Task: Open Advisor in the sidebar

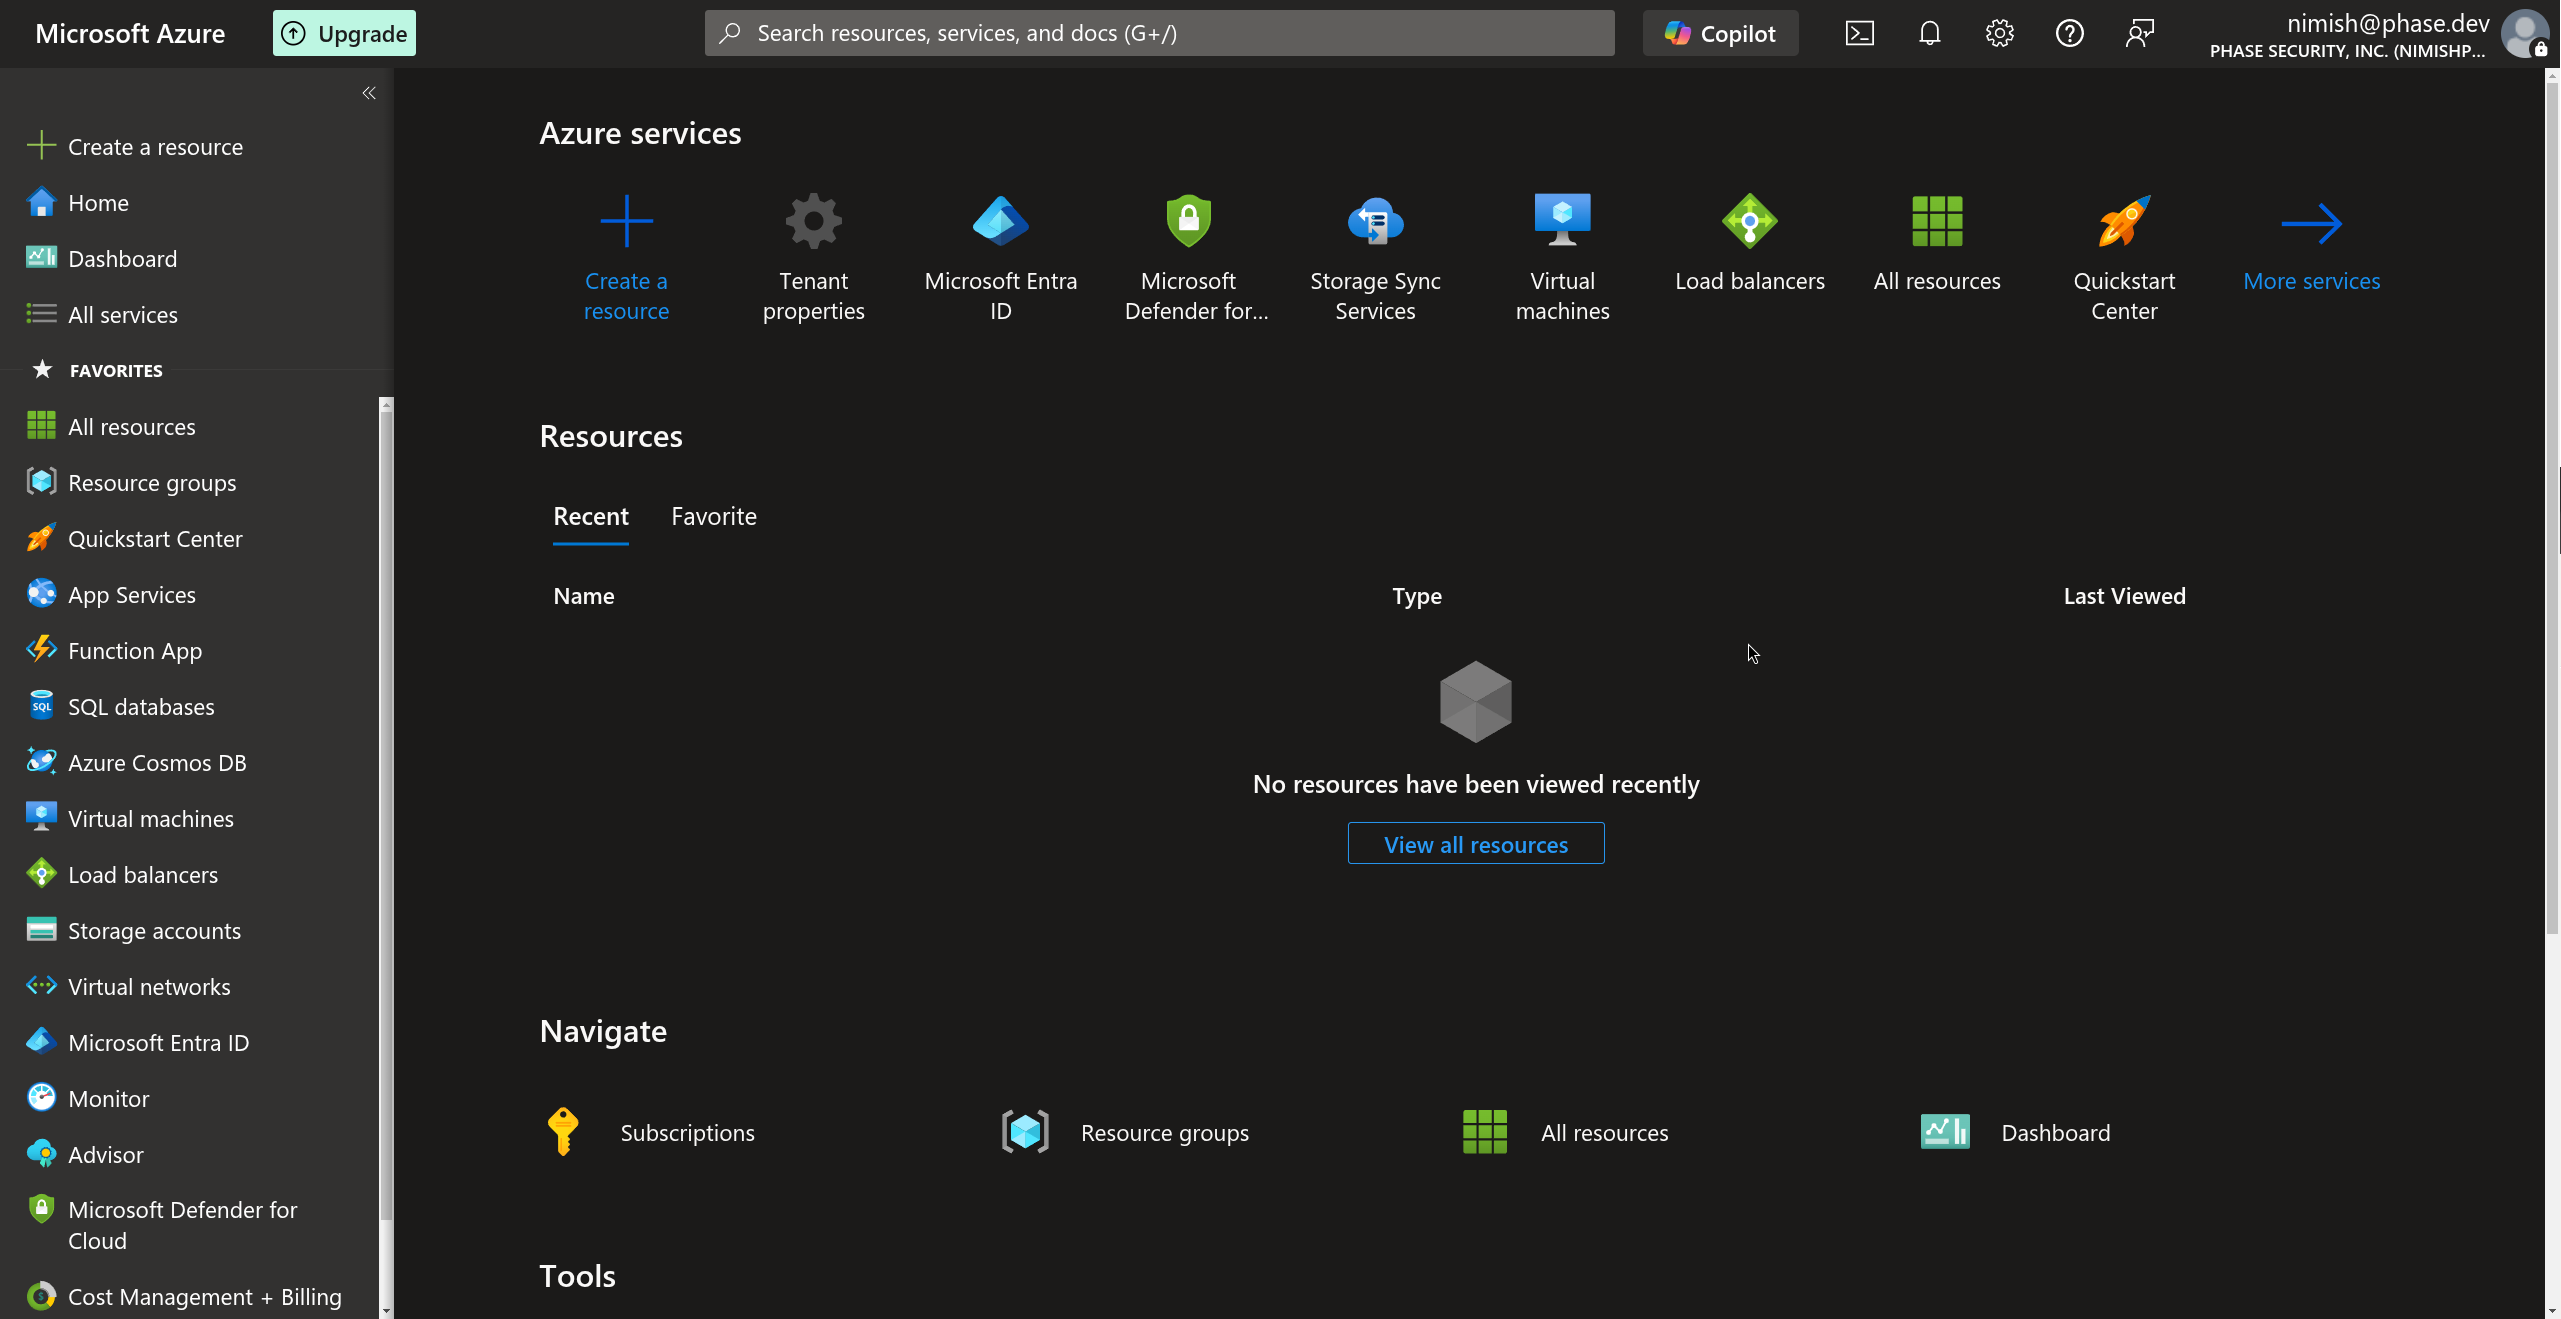Action: click(190, 1155)
